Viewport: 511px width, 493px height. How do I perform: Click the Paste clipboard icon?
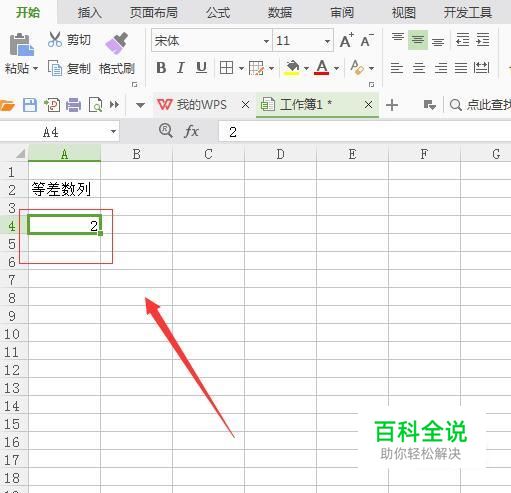[x=22, y=44]
